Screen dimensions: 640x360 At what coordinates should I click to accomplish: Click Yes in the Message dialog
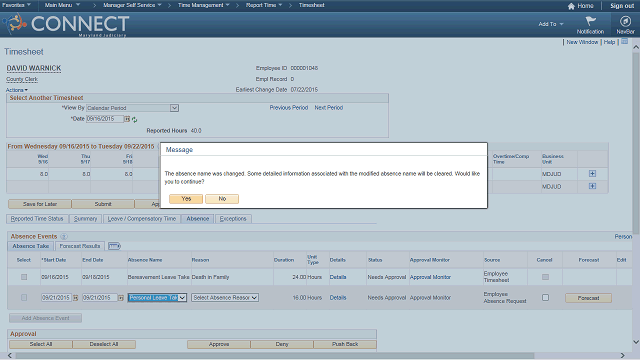click(x=186, y=199)
